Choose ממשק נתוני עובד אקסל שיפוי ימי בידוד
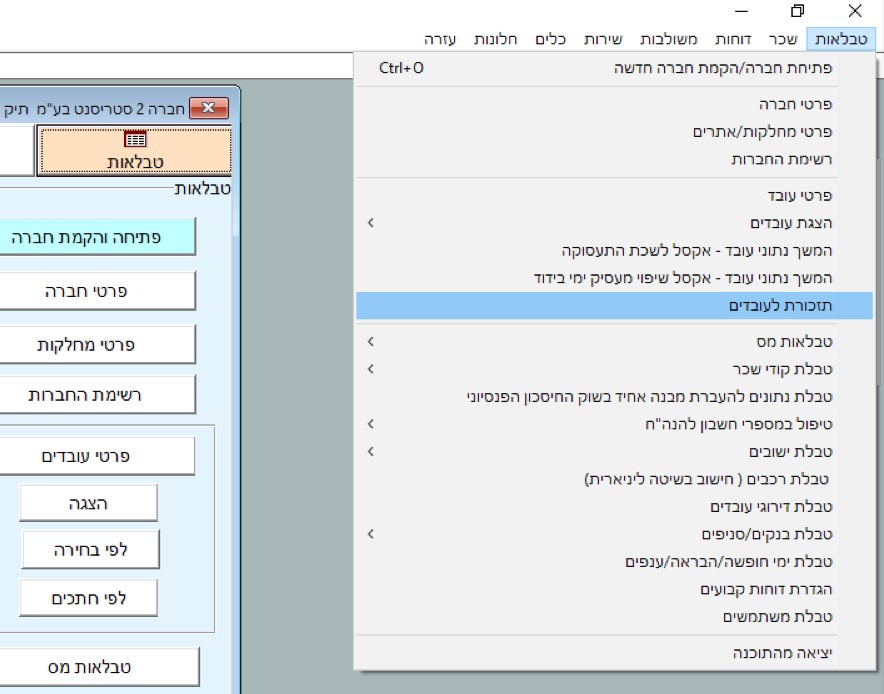The width and height of the screenshot is (884, 694). coord(615,278)
